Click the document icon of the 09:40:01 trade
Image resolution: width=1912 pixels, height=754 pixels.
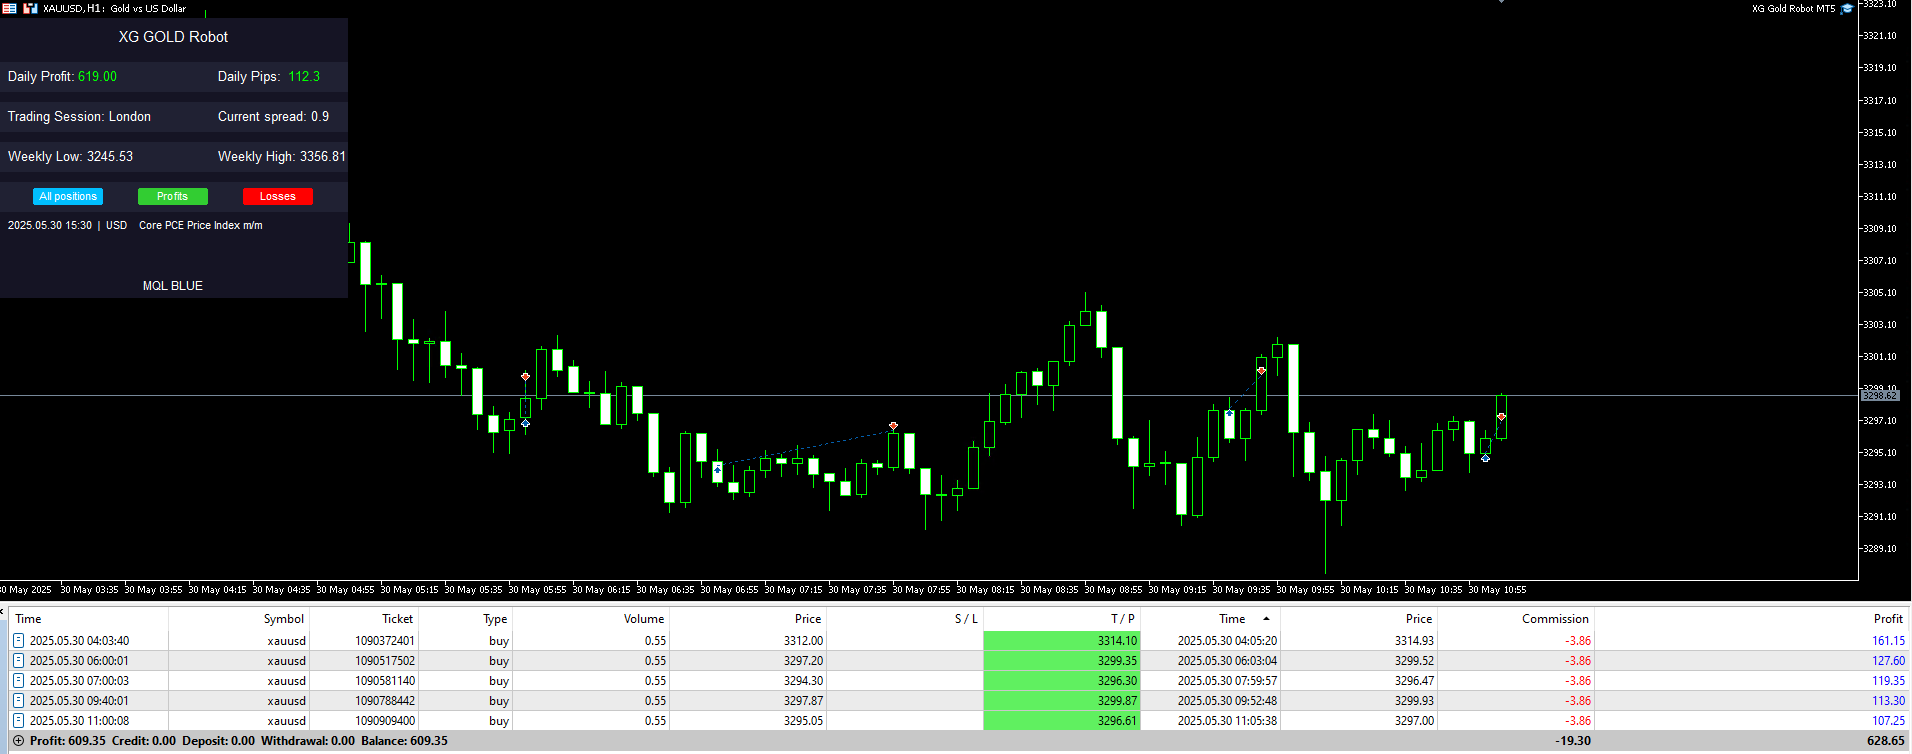click(x=18, y=701)
